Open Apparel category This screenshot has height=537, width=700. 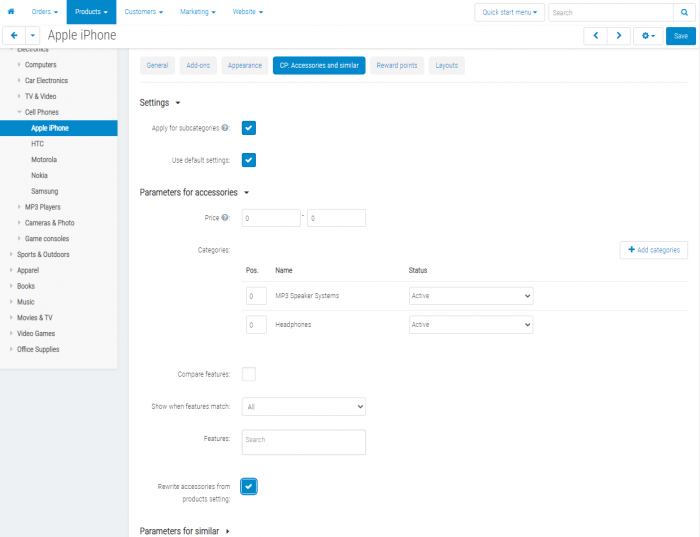[28, 271]
